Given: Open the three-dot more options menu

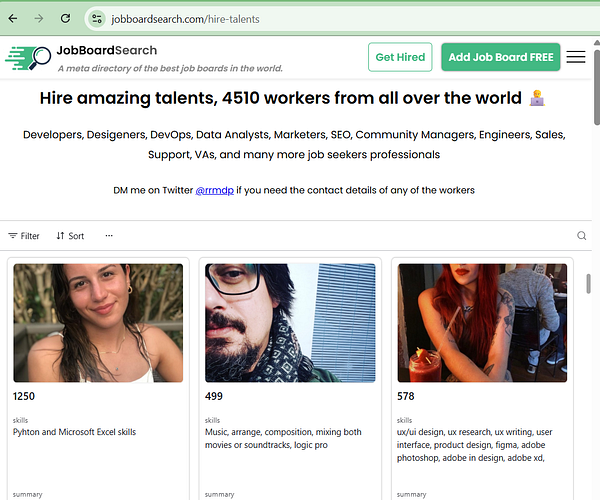Looking at the screenshot, I should [x=109, y=236].
